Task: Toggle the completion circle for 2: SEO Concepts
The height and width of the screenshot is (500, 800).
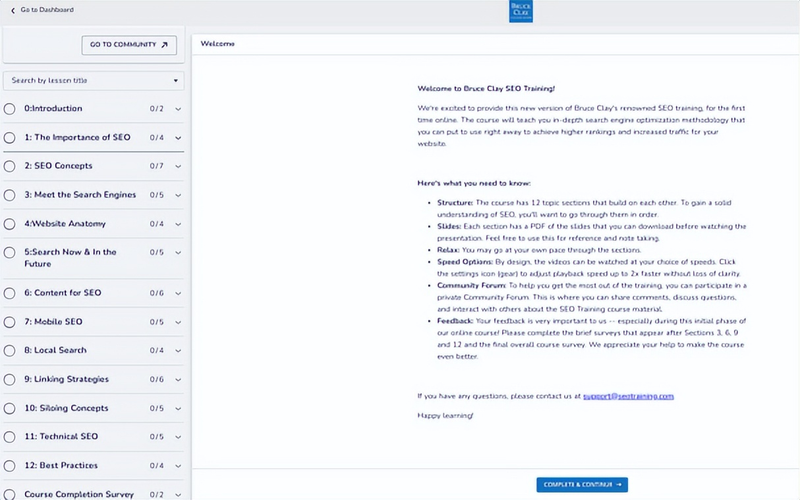Action: (10, 166)
